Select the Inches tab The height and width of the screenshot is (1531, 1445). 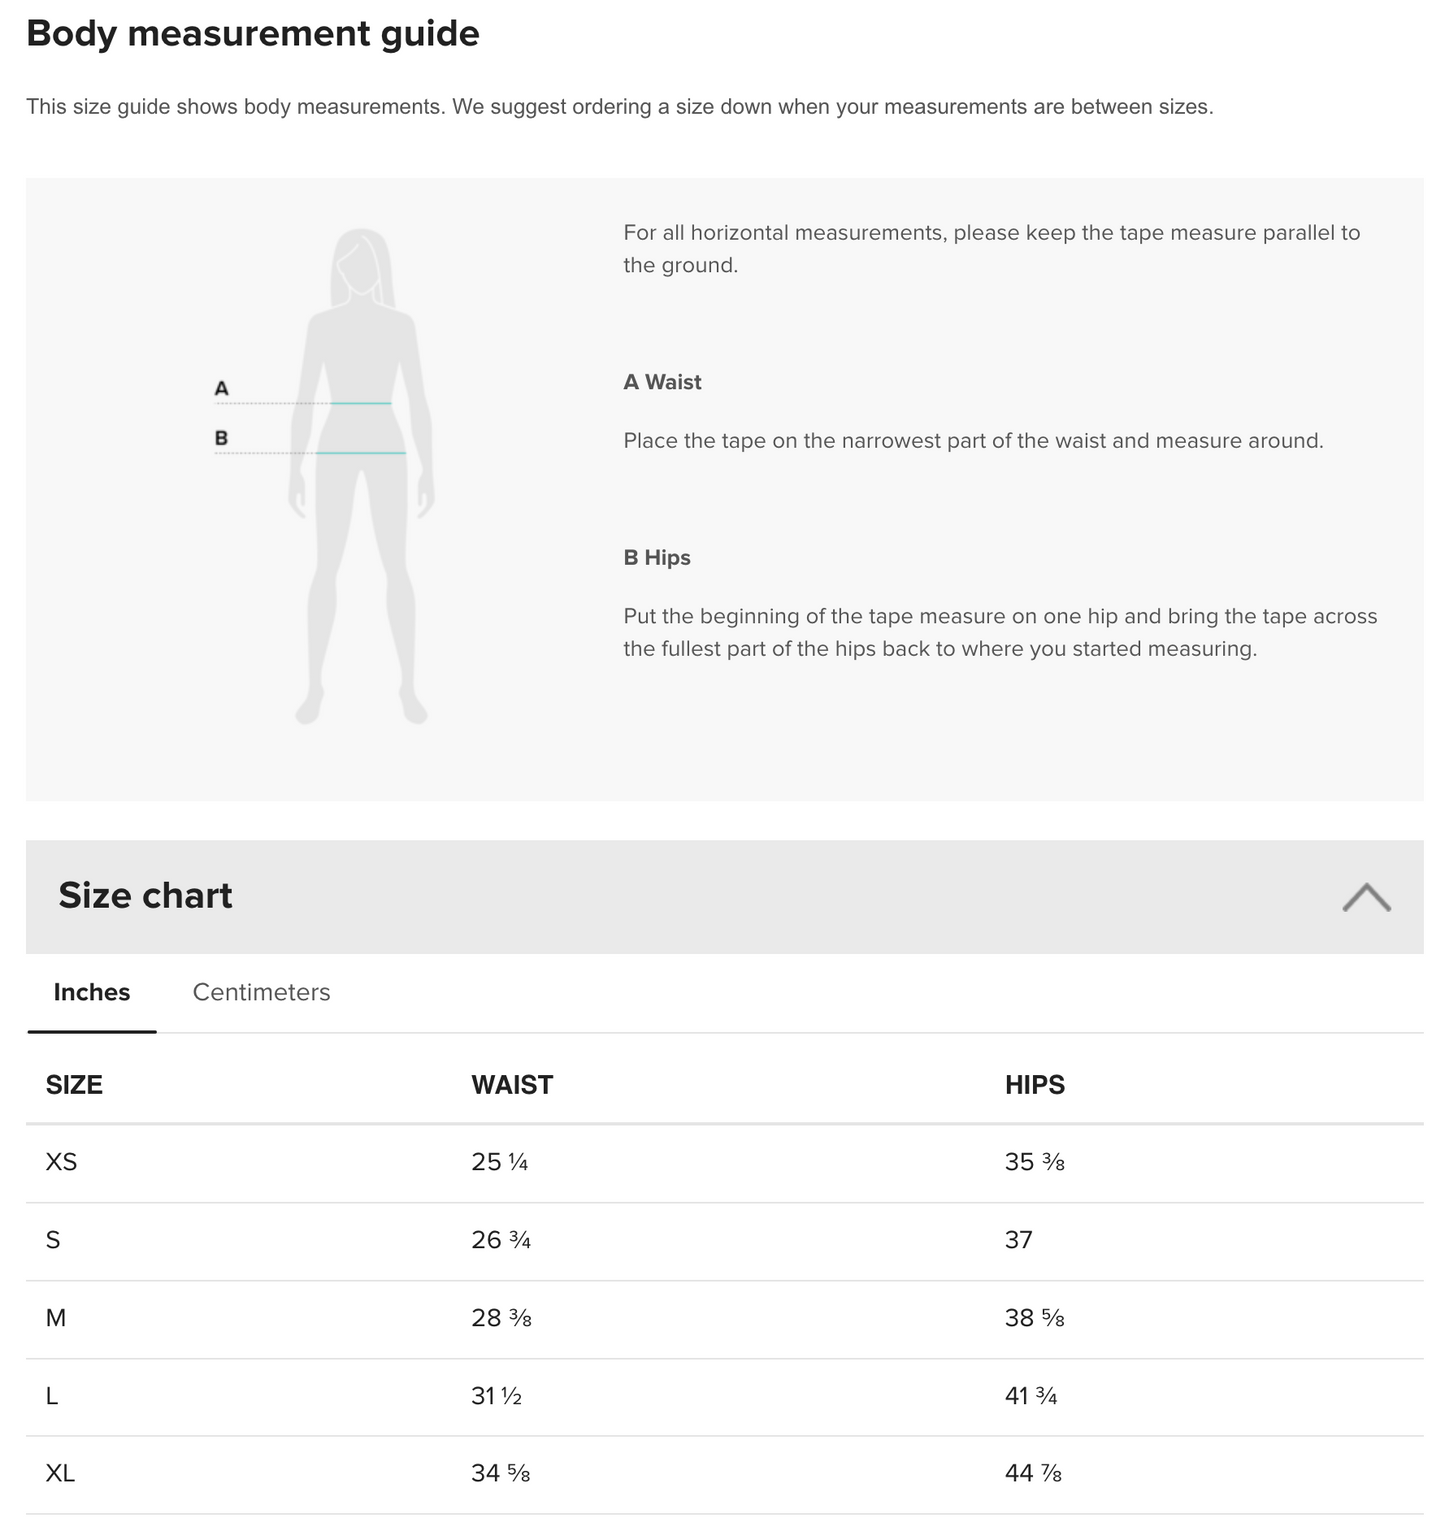[91, 992]
